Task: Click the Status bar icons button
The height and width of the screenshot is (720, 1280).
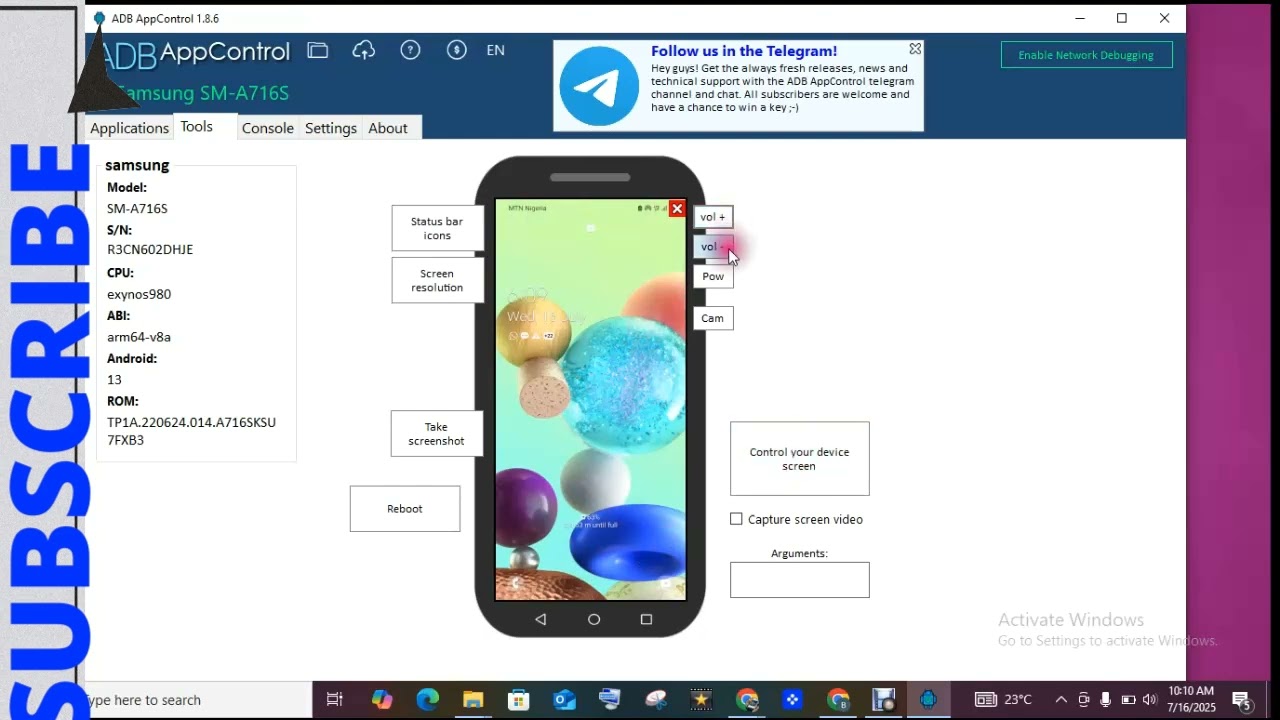Action: pyautogui.click(x=437, y=228)
